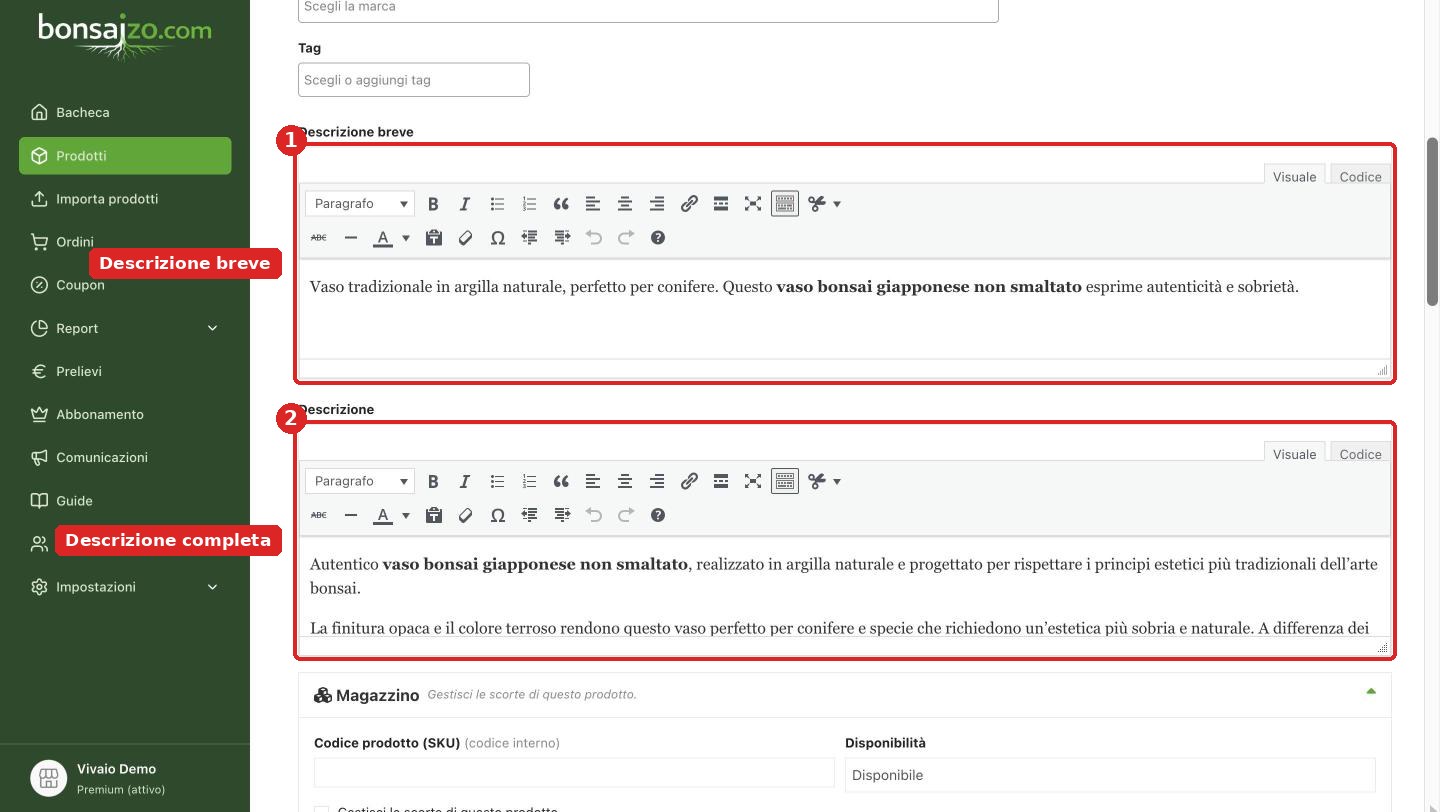Apply blockquote in Descrizione breve editor
The height and width of the screenshot is (812, 1440).
(561, 204)
